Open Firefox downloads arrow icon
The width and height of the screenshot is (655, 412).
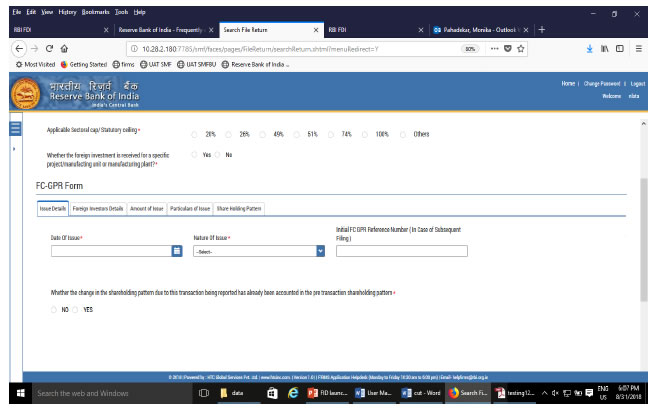click(x=587, y=48)
